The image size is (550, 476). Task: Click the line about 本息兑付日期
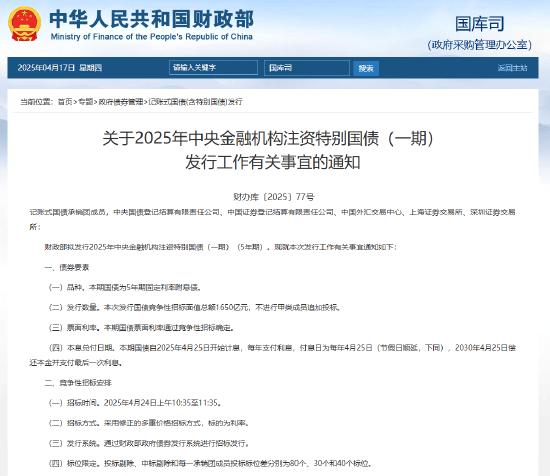[273, 355]
